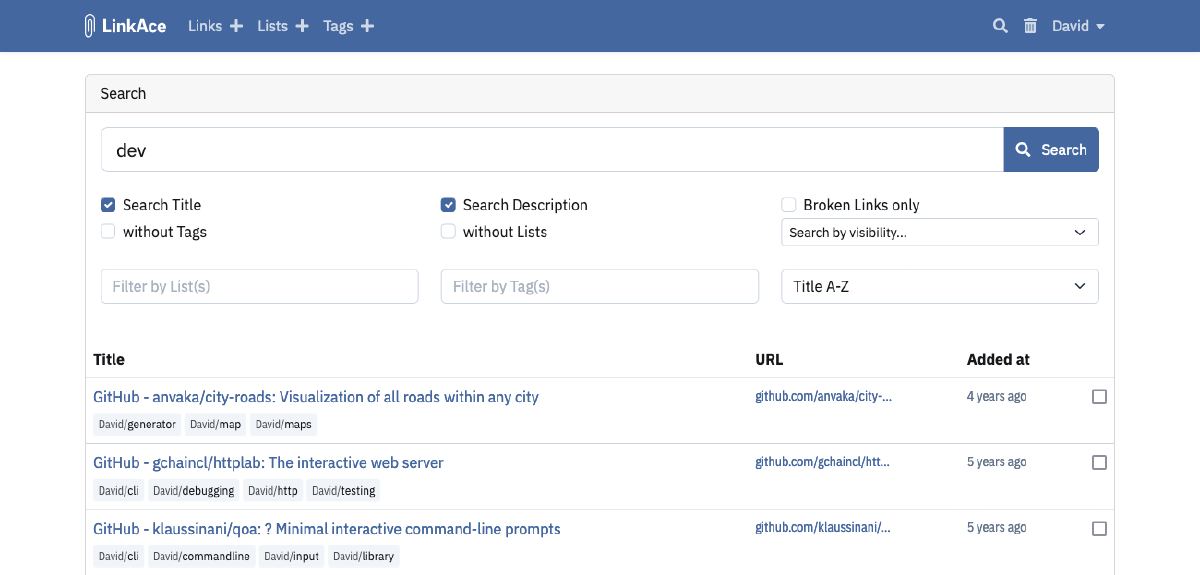Screen dimensions: 1200x575
Task: Open the LinkAce home logo
Action: point(125,26)
